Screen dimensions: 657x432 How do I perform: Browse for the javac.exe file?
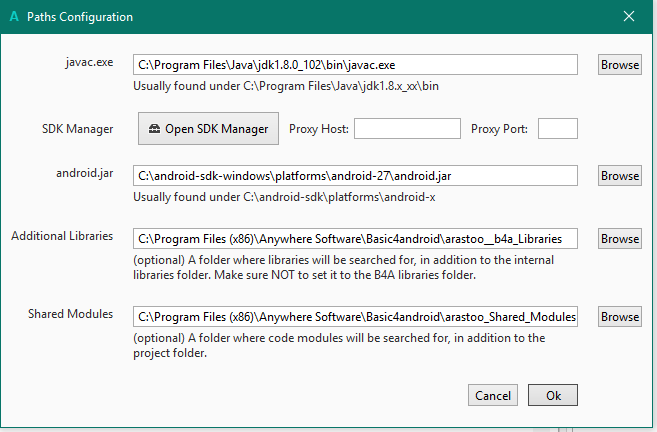(619, 64)
